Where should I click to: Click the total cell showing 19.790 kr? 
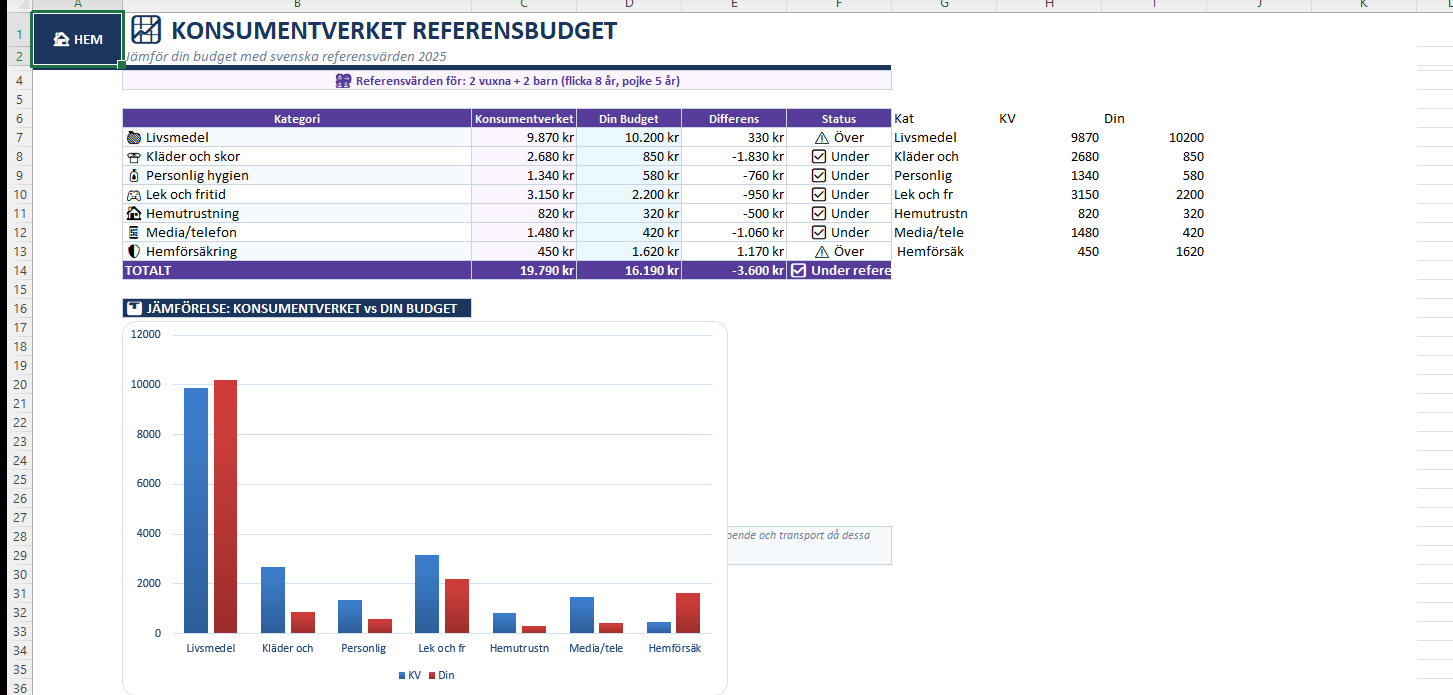tap(524, 270)
